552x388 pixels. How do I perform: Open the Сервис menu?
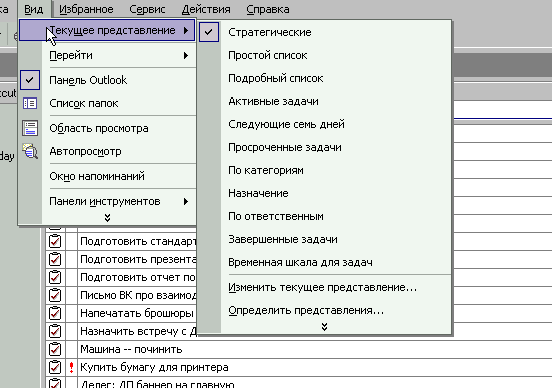point(147,10)
